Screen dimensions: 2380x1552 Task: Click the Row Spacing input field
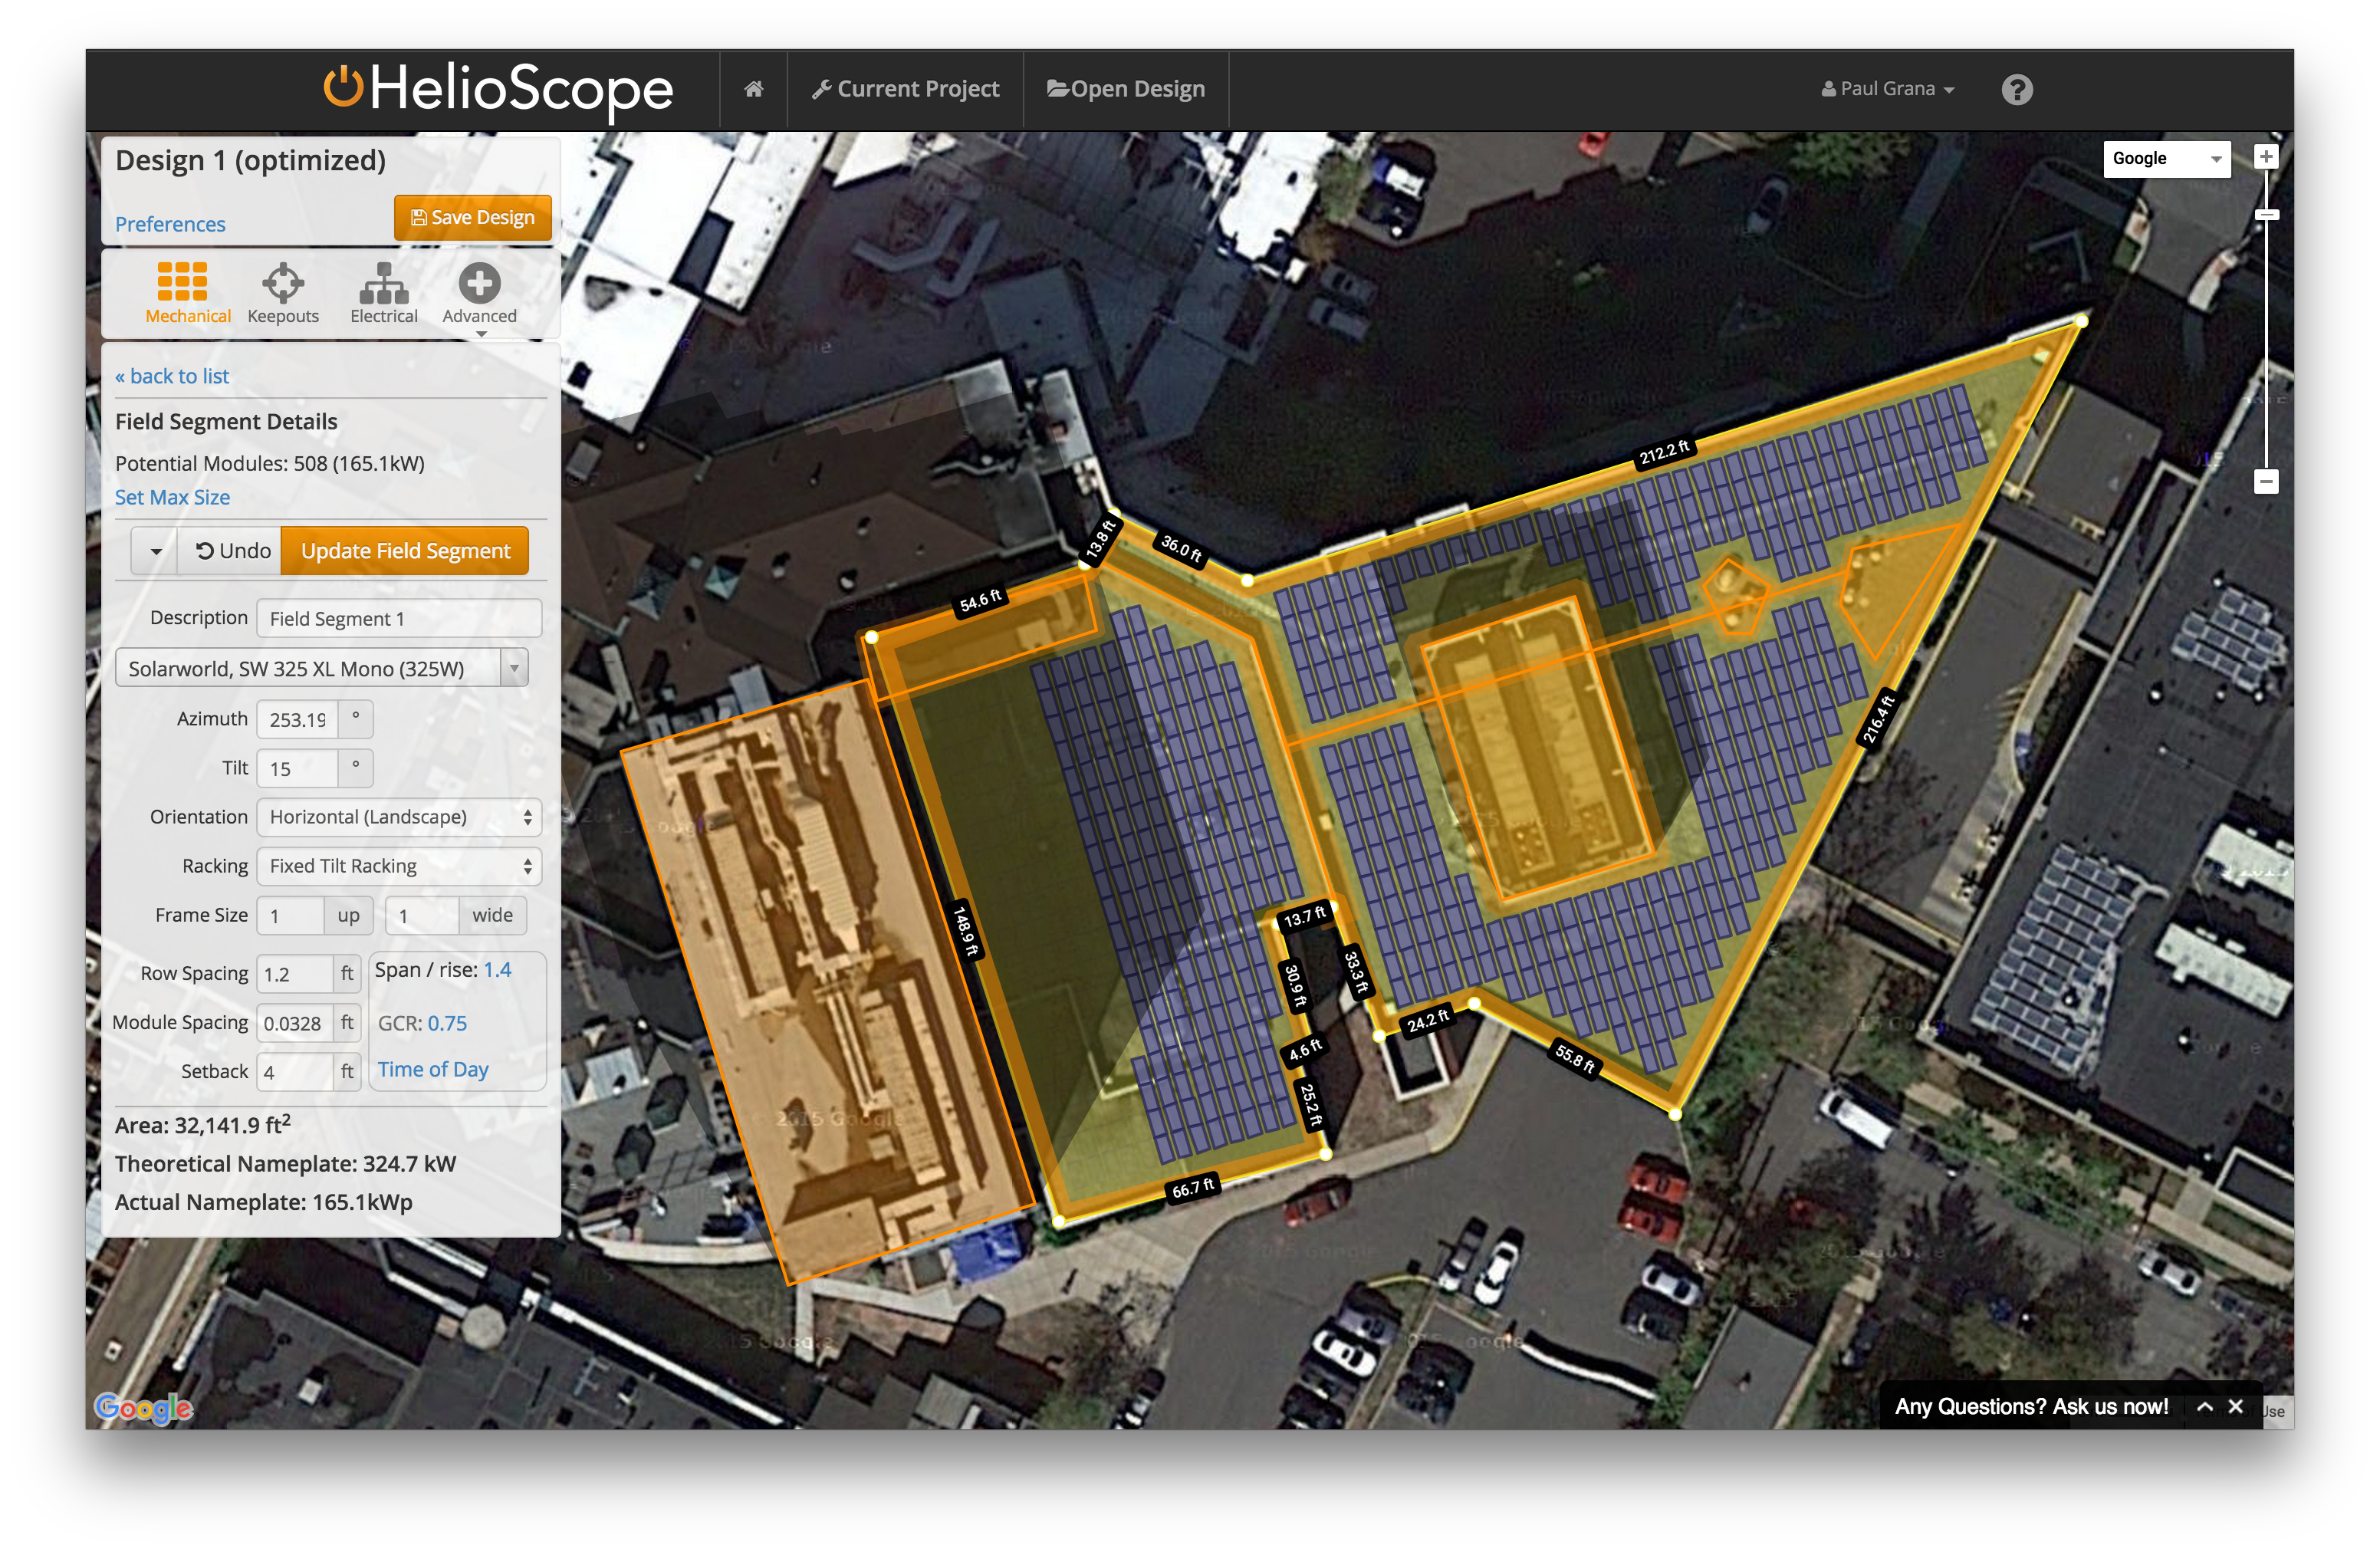294,974
